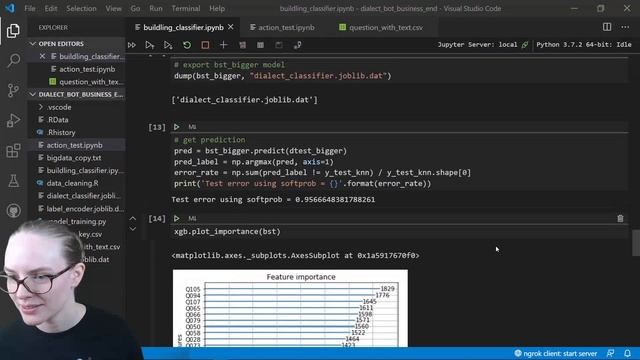This screenshot has height=360, width=640.
Task: Interrupt the Jupyter kernel
Action: click(205, 45)
